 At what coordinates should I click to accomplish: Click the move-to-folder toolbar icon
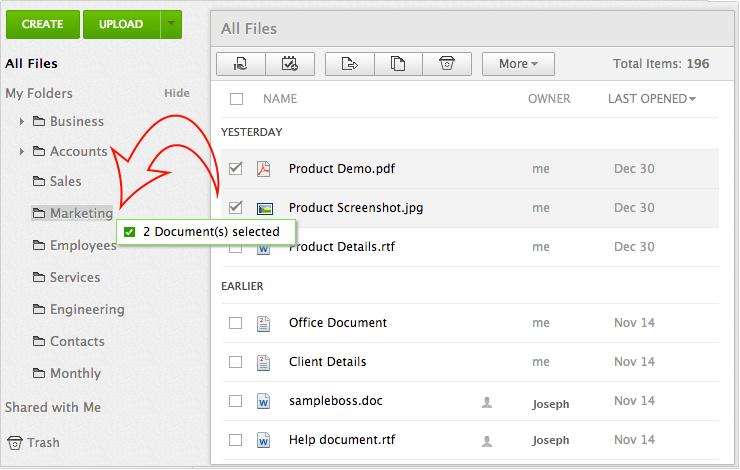click(350, 64)
